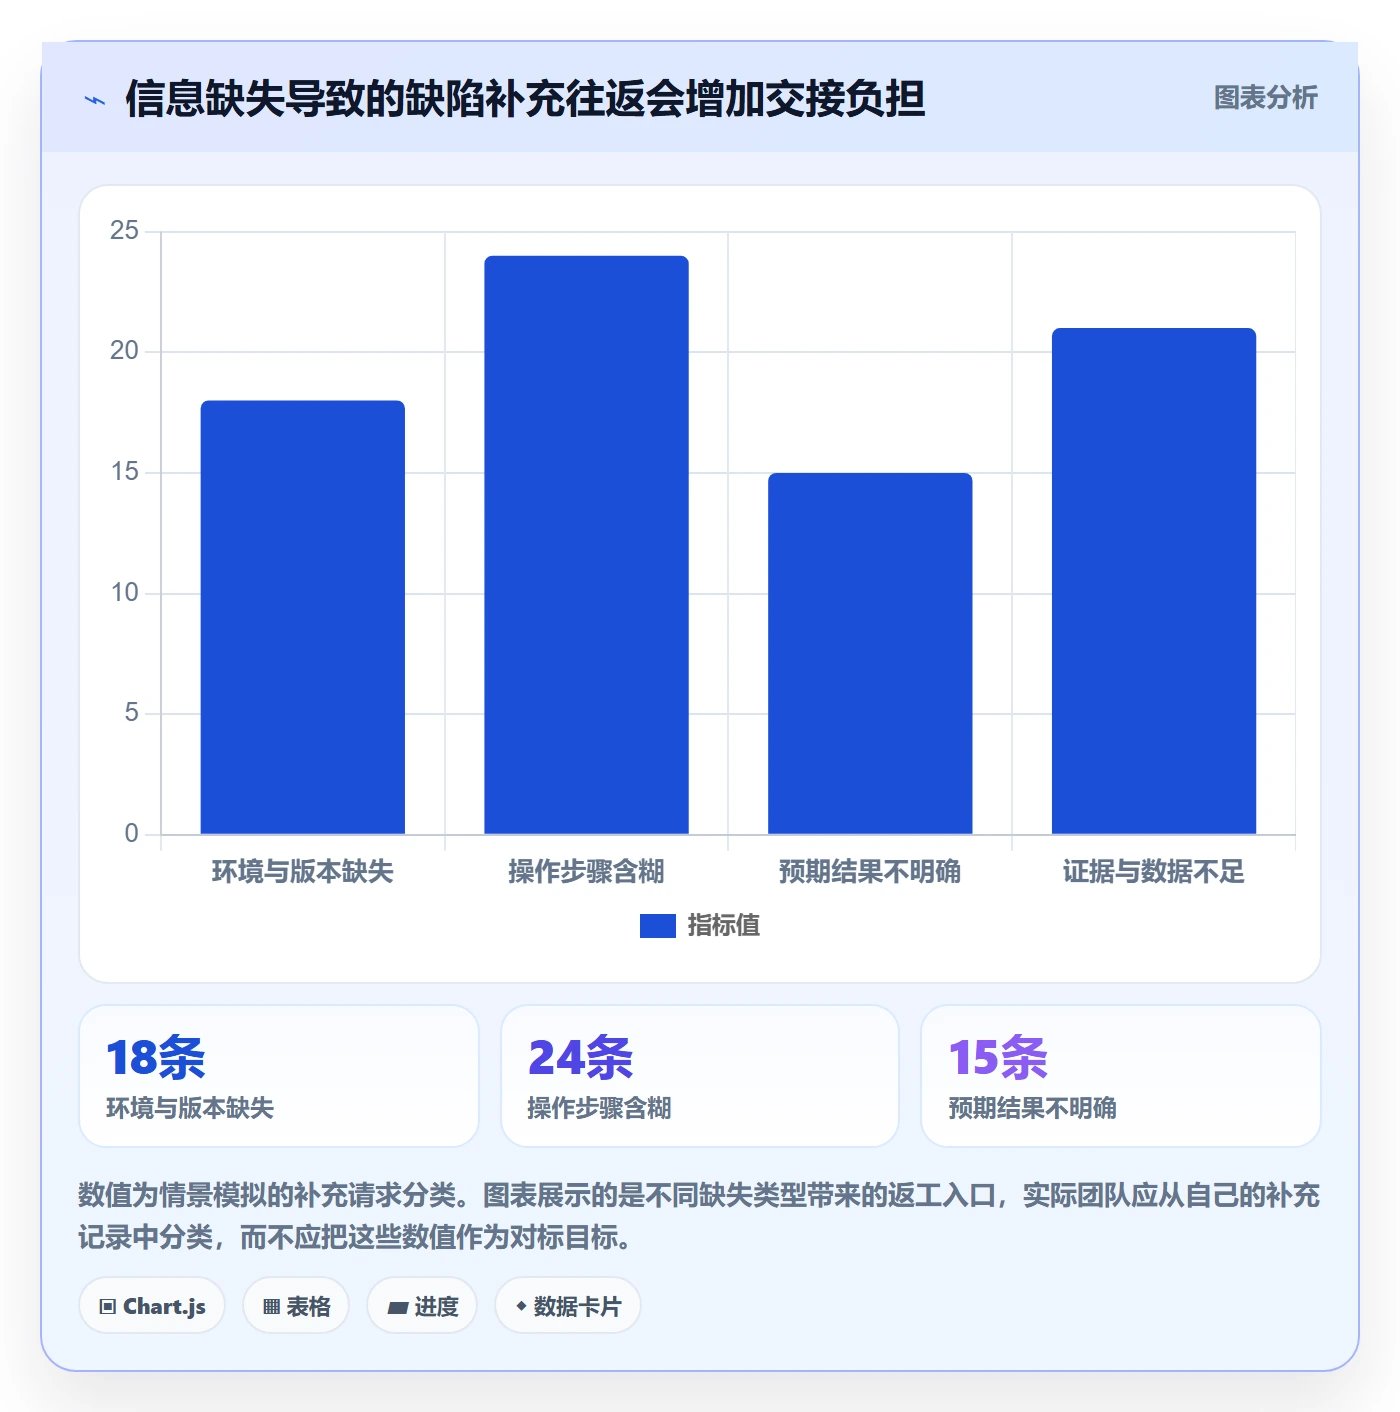1400x1412 pixels.
Task: Click the diamond icon in 数据卡片 chip
Action: [521, 1306]
